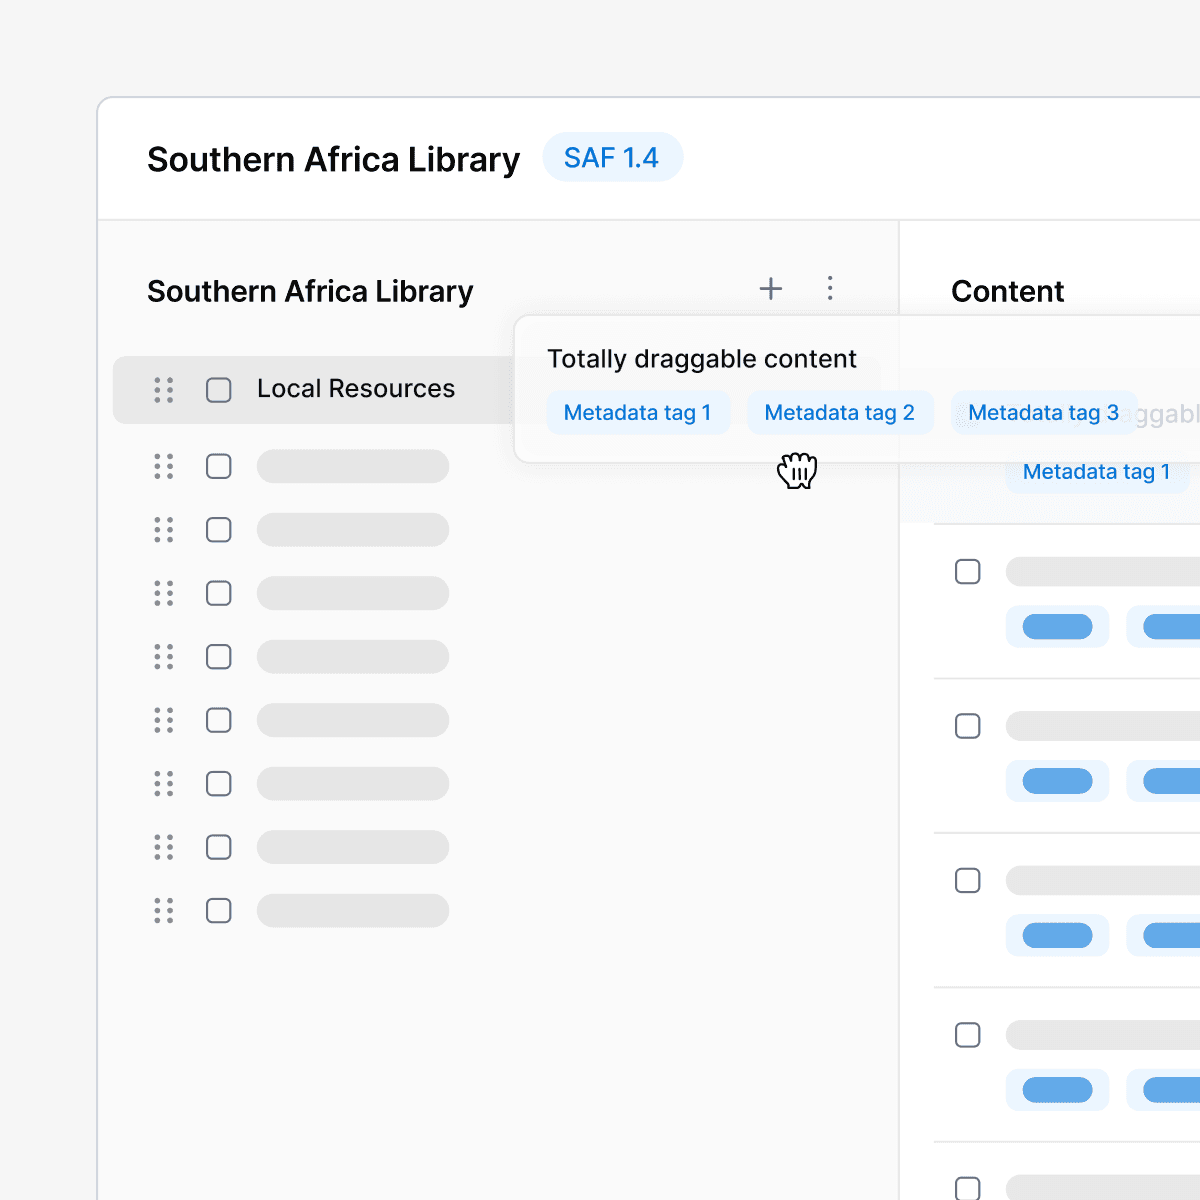Select the Local Resources row label

tap(356, 389)
